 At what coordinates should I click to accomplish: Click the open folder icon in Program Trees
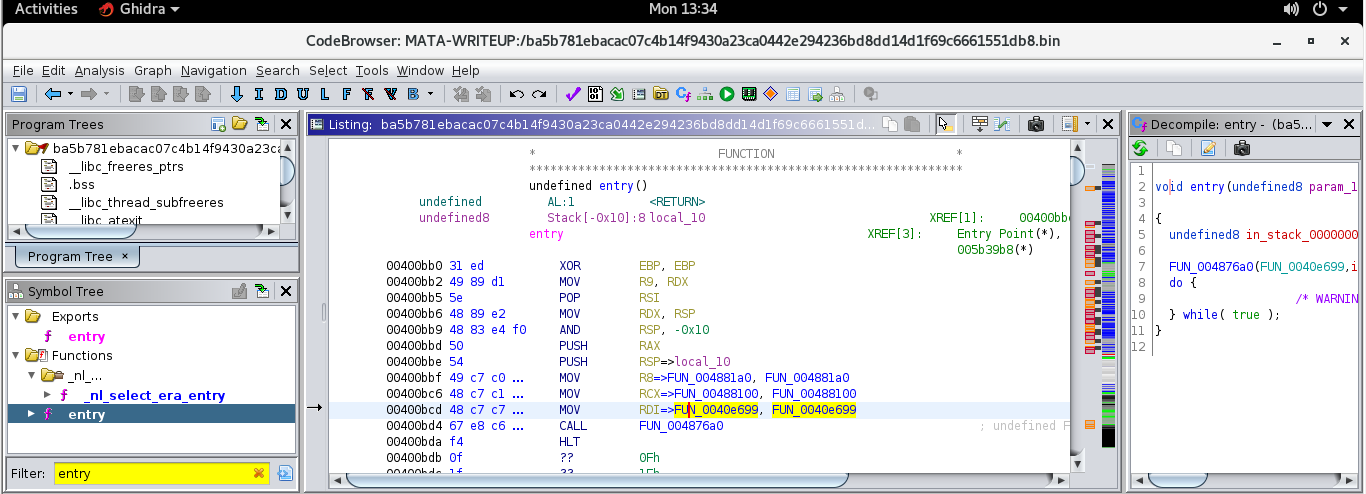(x=239, y=124)
